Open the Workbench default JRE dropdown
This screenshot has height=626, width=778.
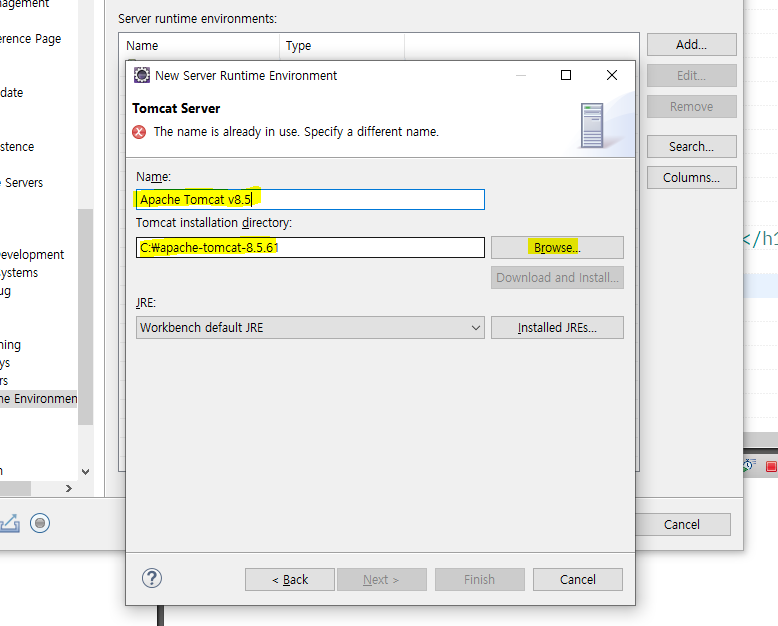click(310, 328)
